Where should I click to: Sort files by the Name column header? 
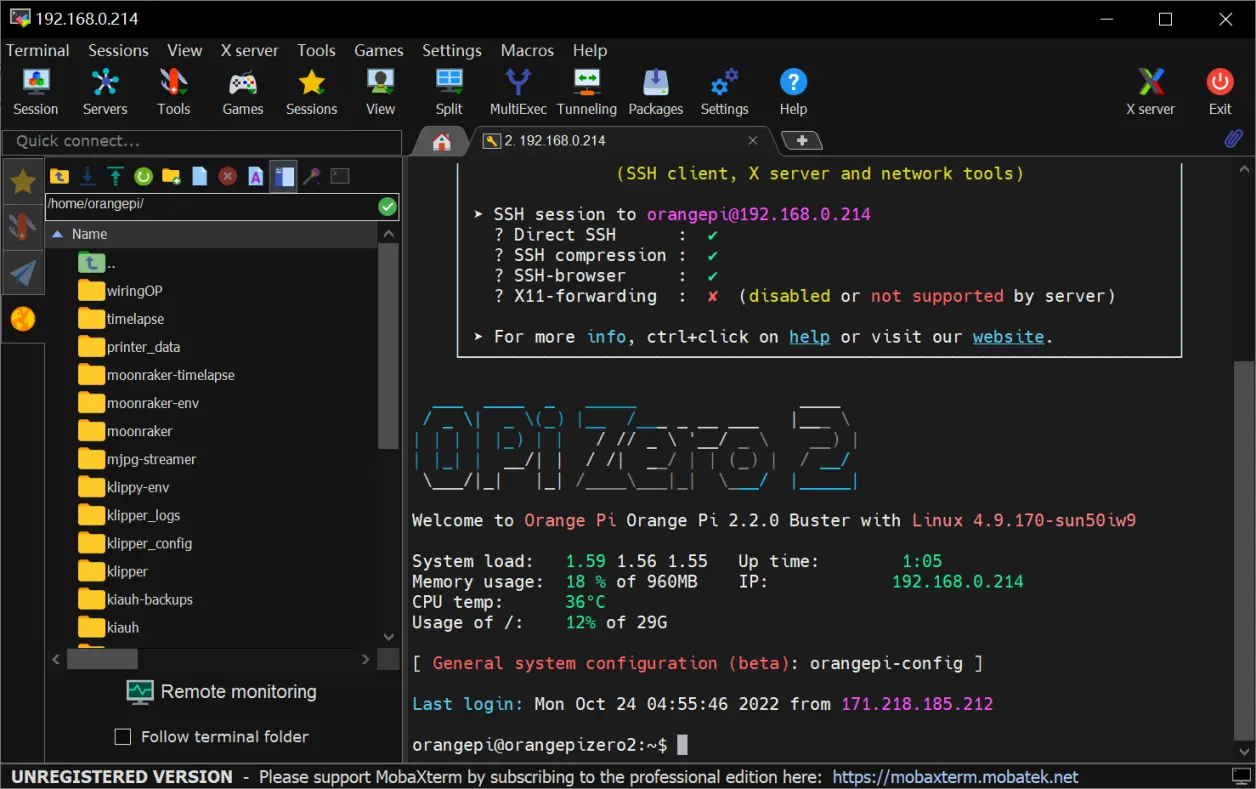(x=212, y=234)
